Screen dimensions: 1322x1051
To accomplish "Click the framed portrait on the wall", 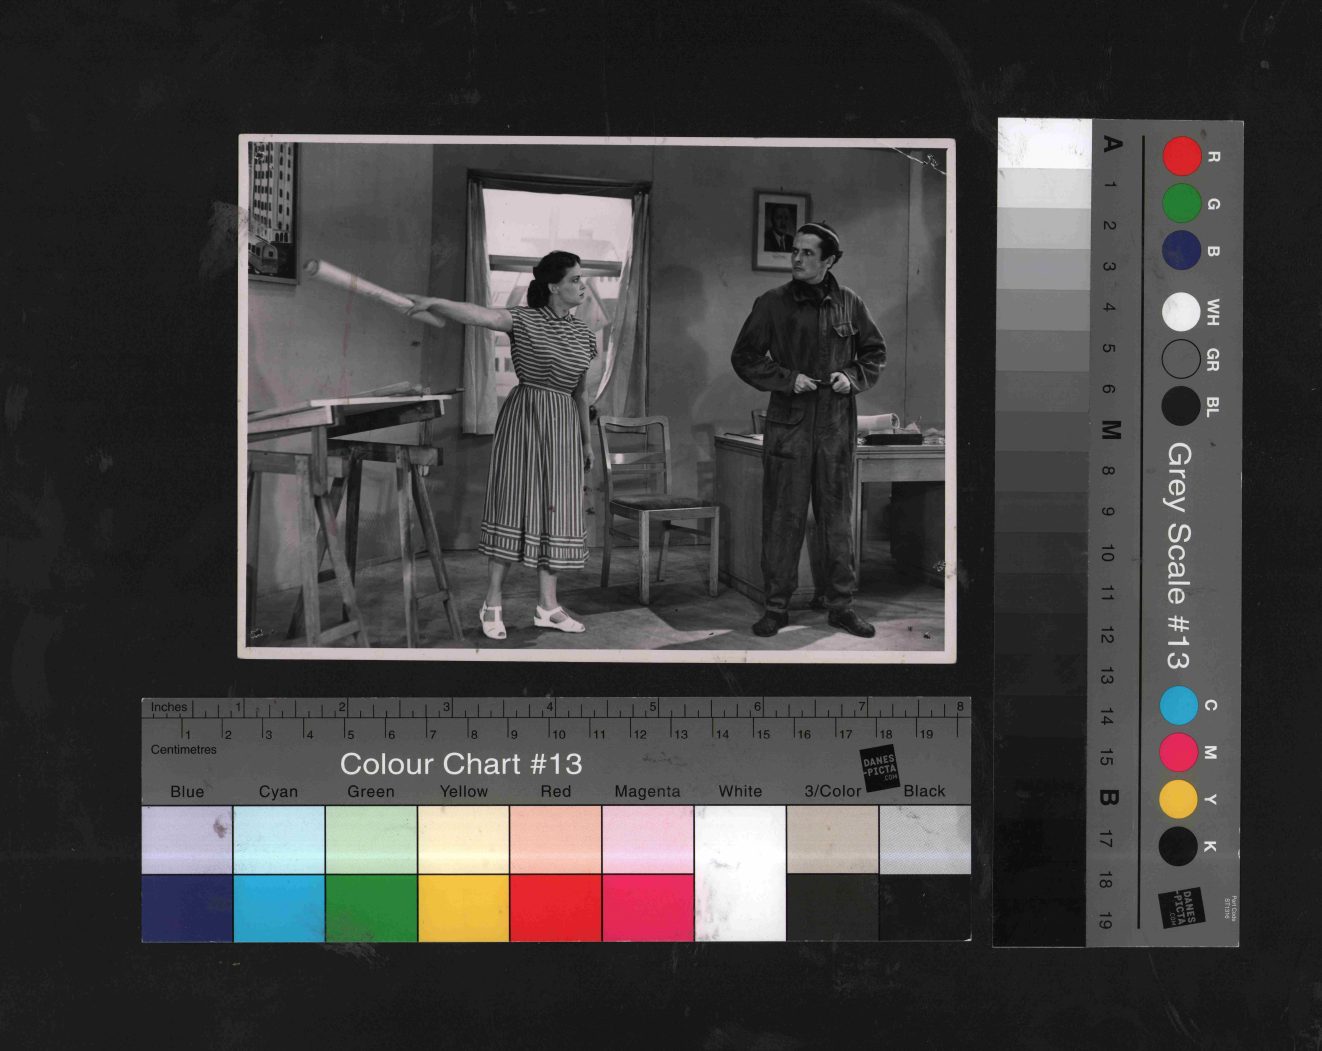I will pyautogui.click(x=781, y=231).
